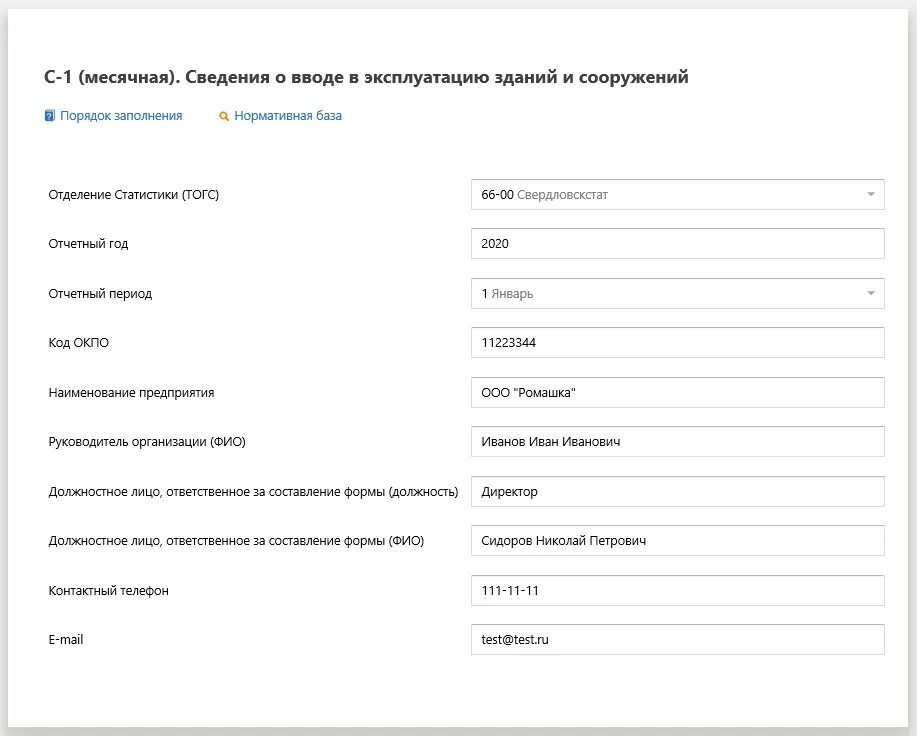
Task: Click the help icon beside Порядок заполнения
Action: click(x=50, y=116)
